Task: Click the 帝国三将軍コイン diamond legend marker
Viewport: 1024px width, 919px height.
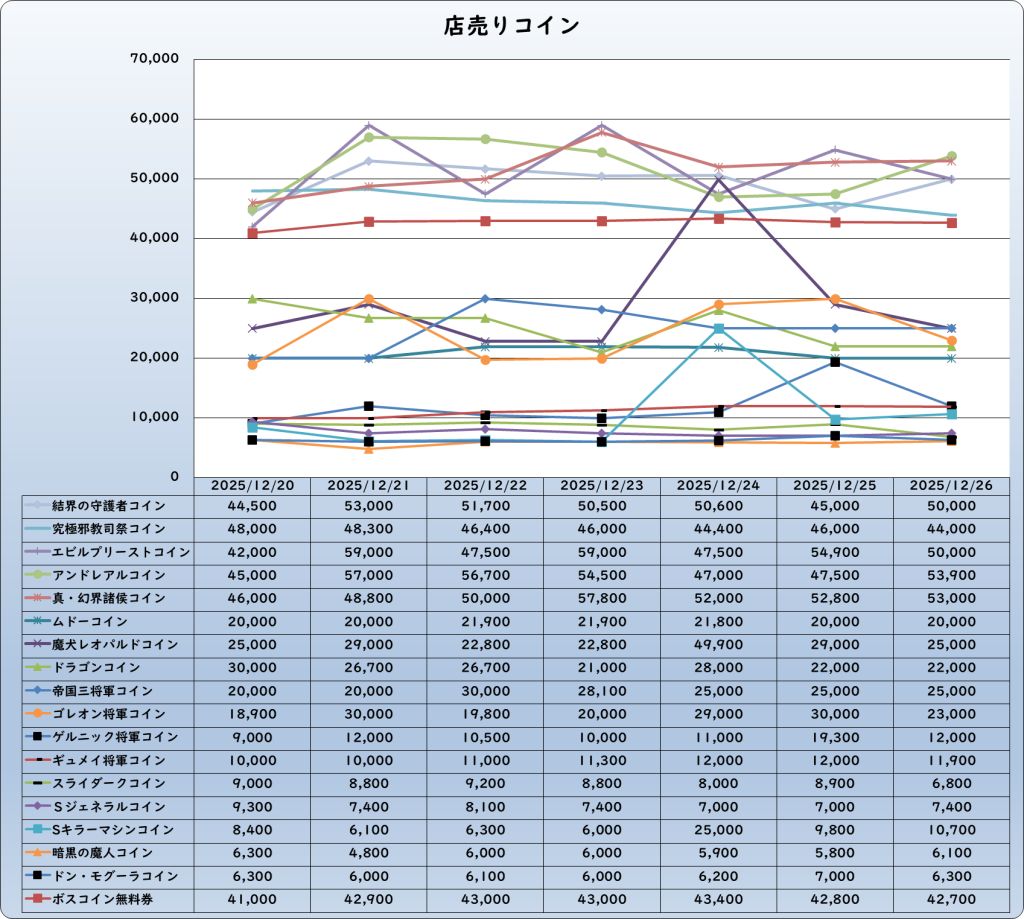Action: 37,691
